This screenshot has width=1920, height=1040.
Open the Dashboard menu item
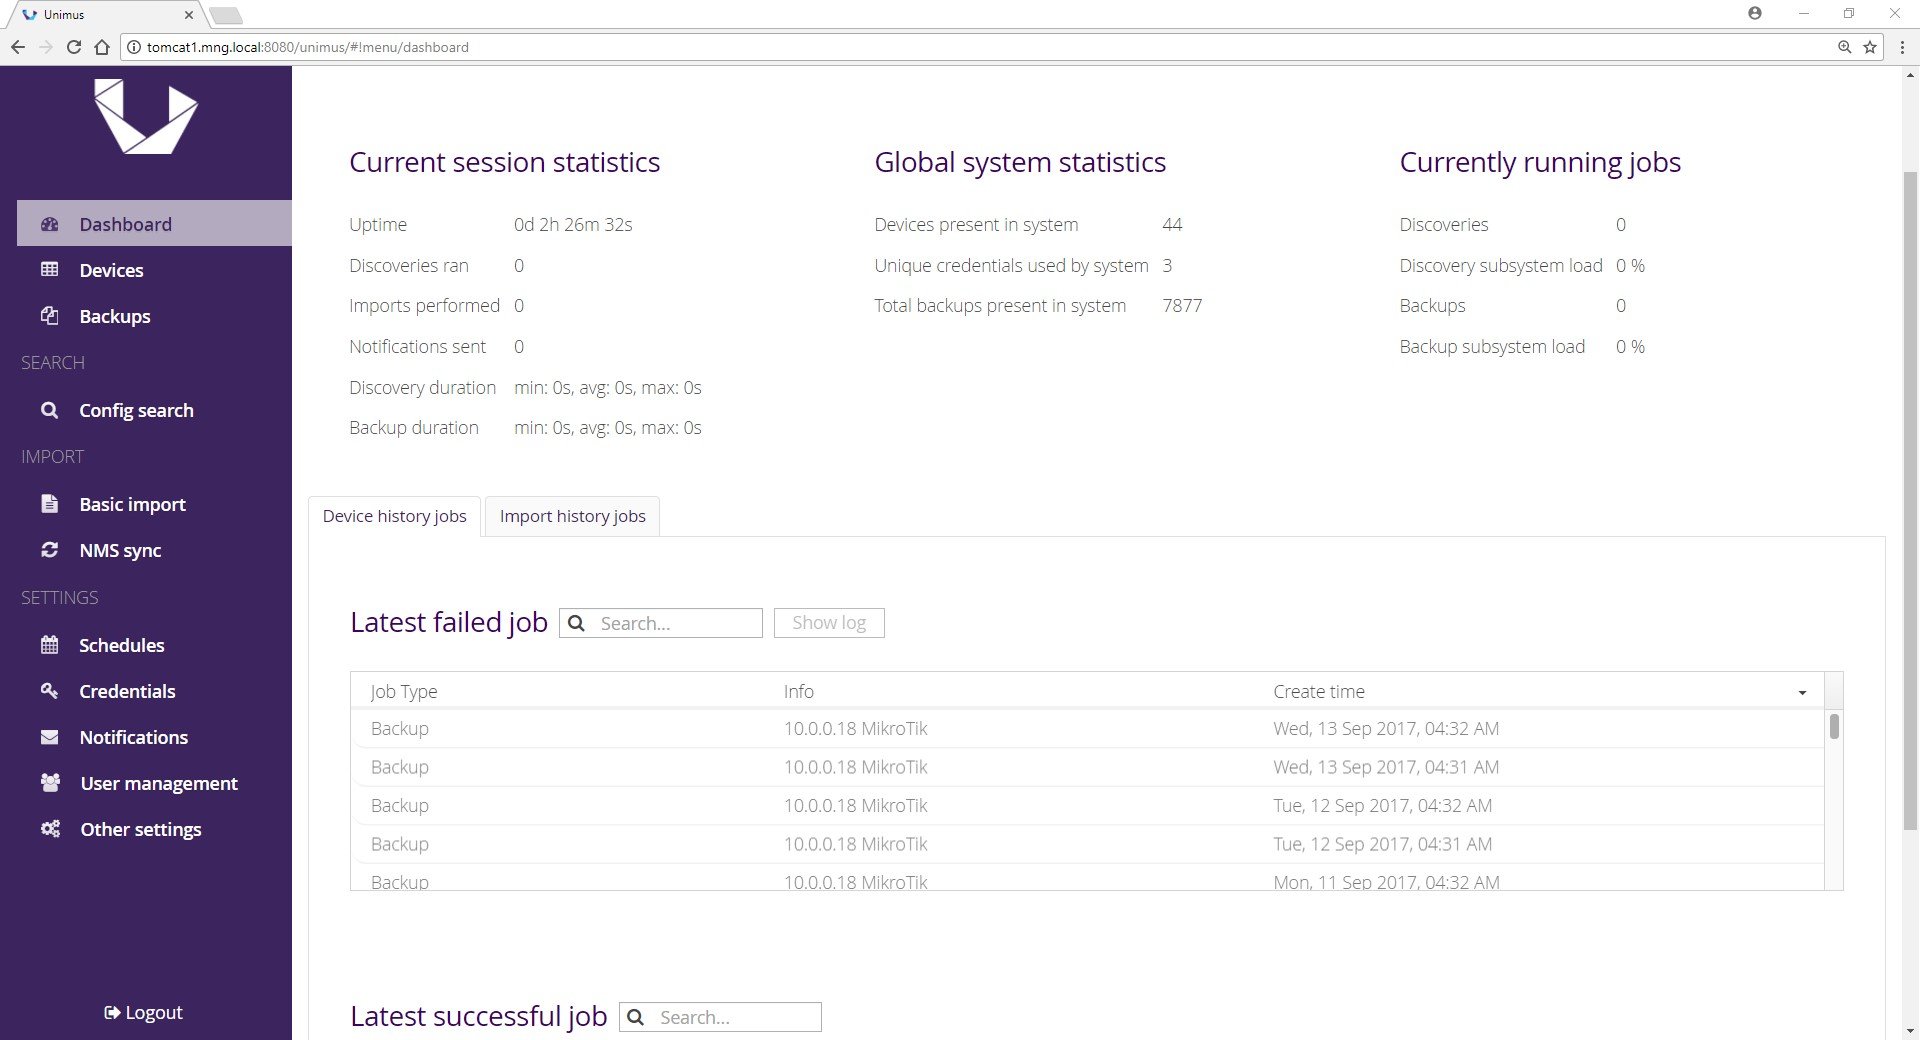(x=154, y=224)
